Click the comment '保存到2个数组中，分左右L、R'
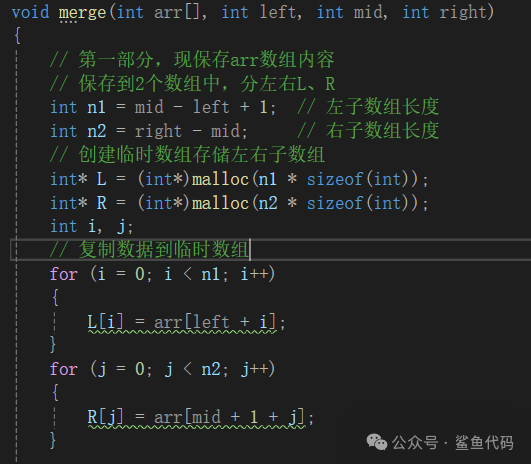The width and height of the screenshot is (531, 464). (x=192, y=84)
